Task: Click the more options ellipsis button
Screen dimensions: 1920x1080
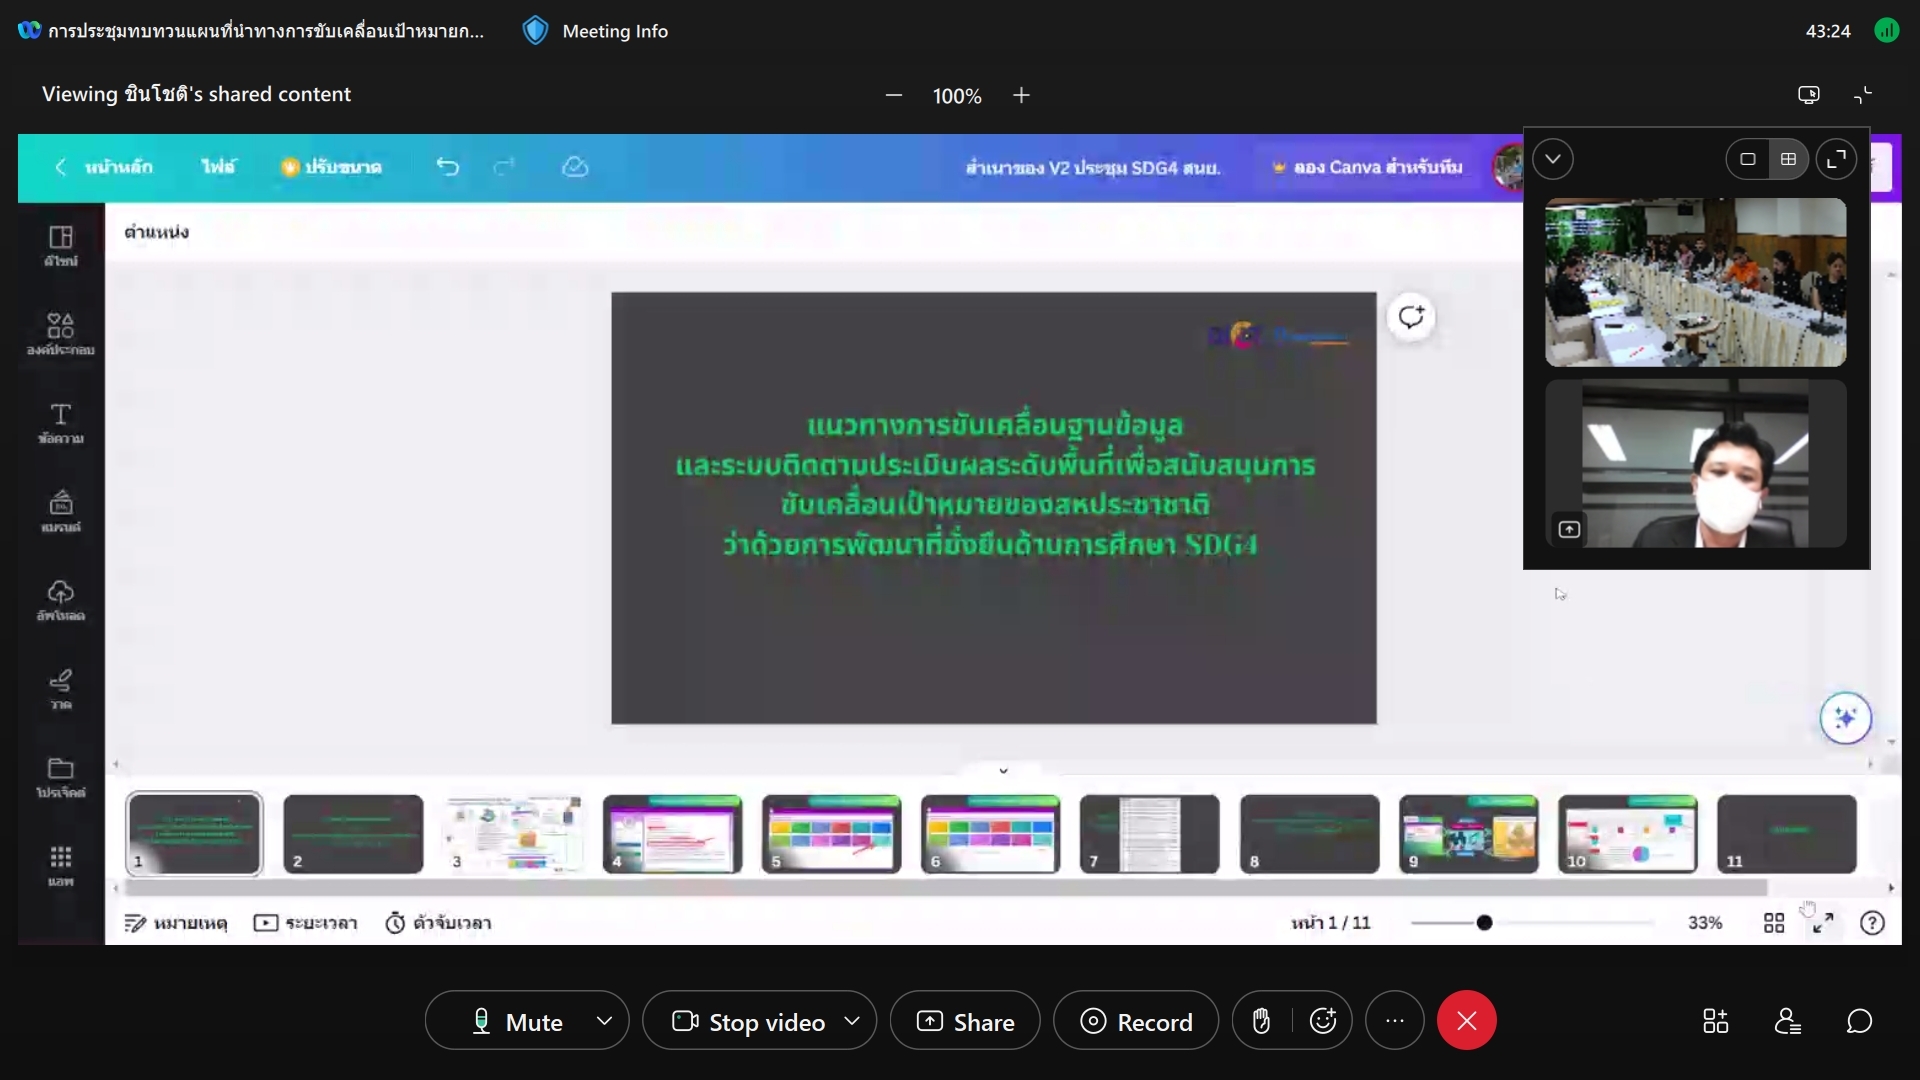Action: (1394, 1021)
